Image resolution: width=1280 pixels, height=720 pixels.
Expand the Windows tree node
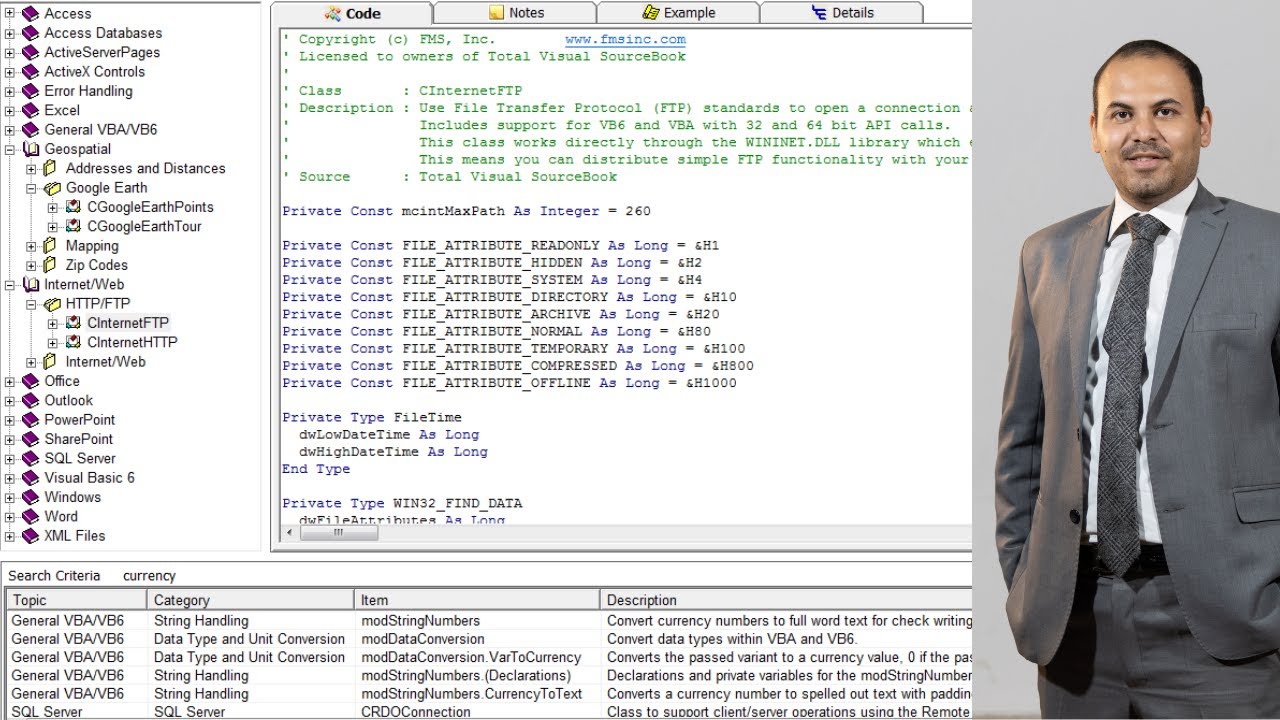pyautogui.click(x=10, y=497)
